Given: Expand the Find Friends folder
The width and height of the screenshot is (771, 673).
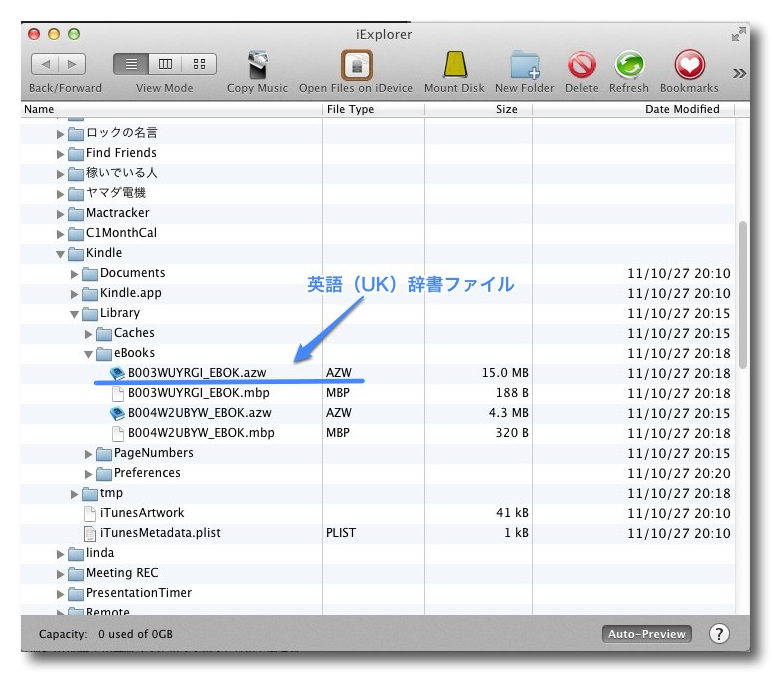Looking at the screenshot, I should coord(60,154).
